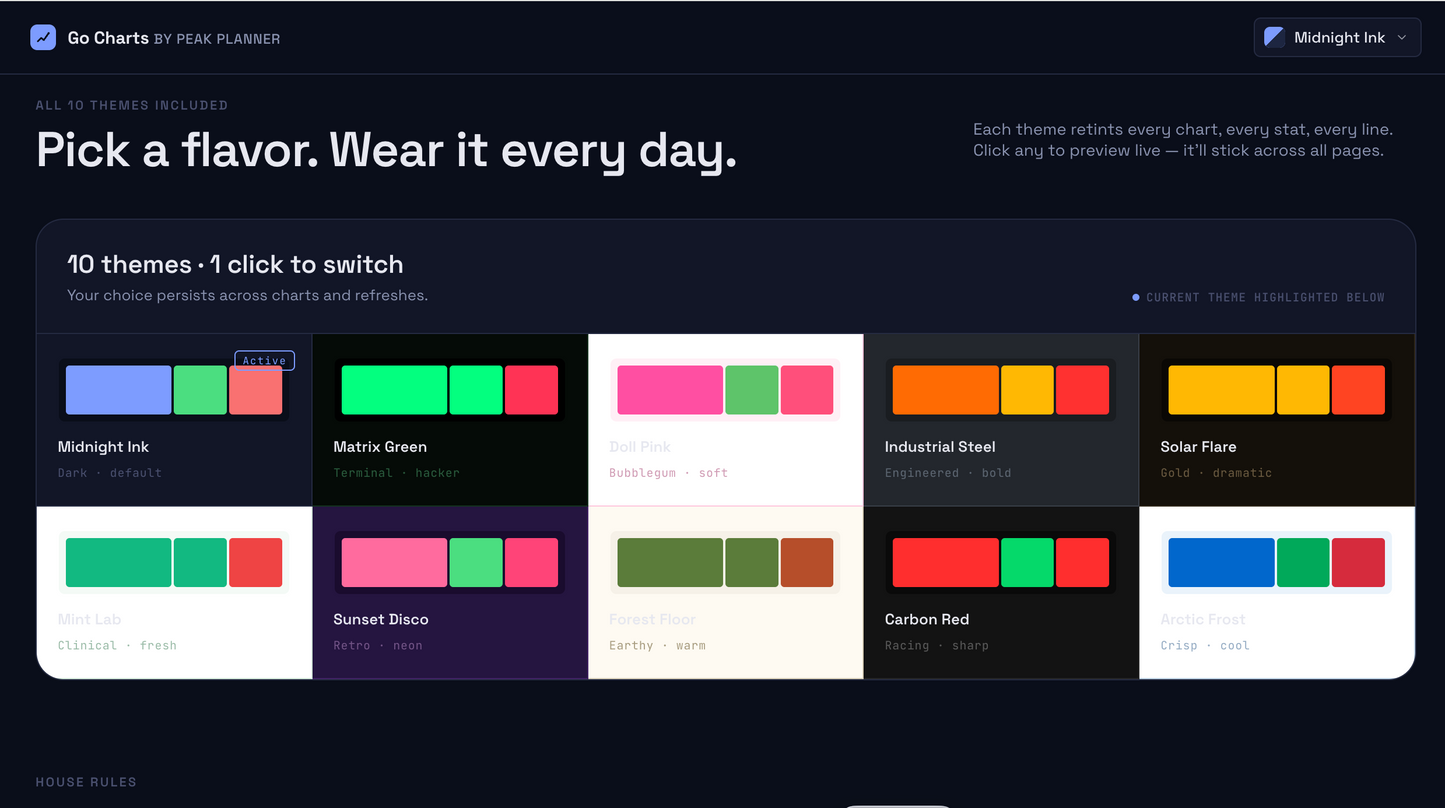Click the theme dropdown chevron arrow

1401,38
